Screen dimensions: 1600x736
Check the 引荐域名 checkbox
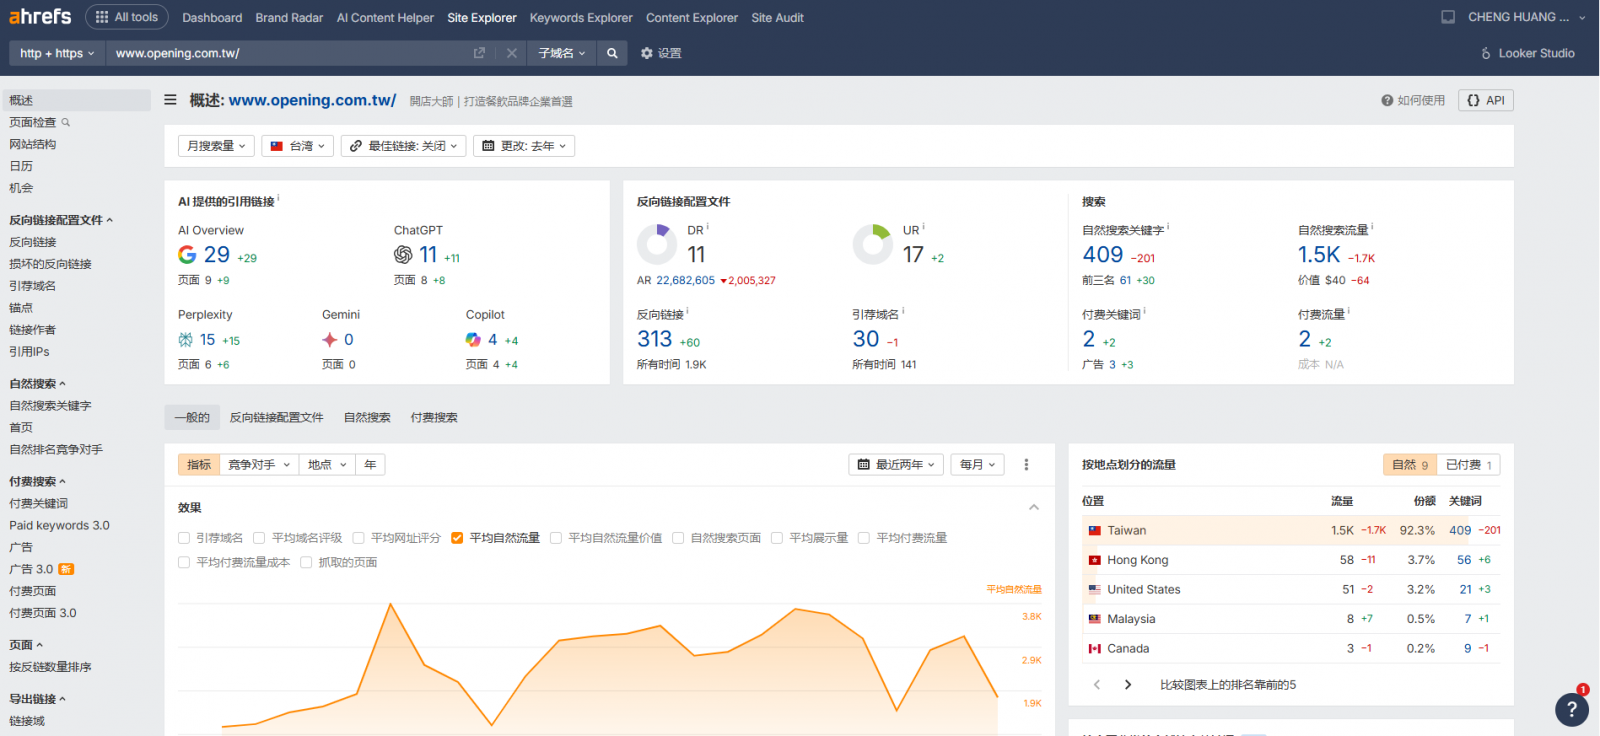[x=184, y=538]
